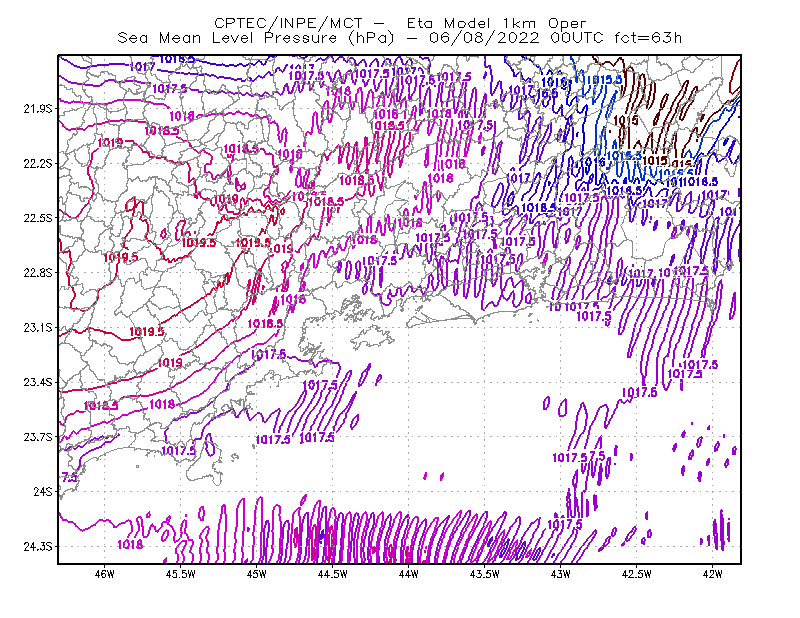The image size is (800, 618).
Task: Click the 44.5W longitude axis label
Action: tap(333, 574)
